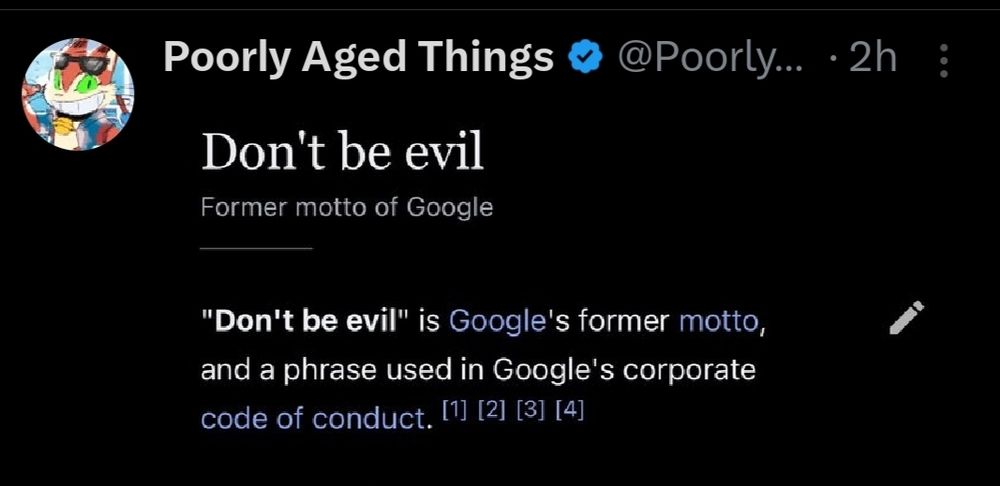Click the bold "Don't be evil" phrase

coord(305,321)
